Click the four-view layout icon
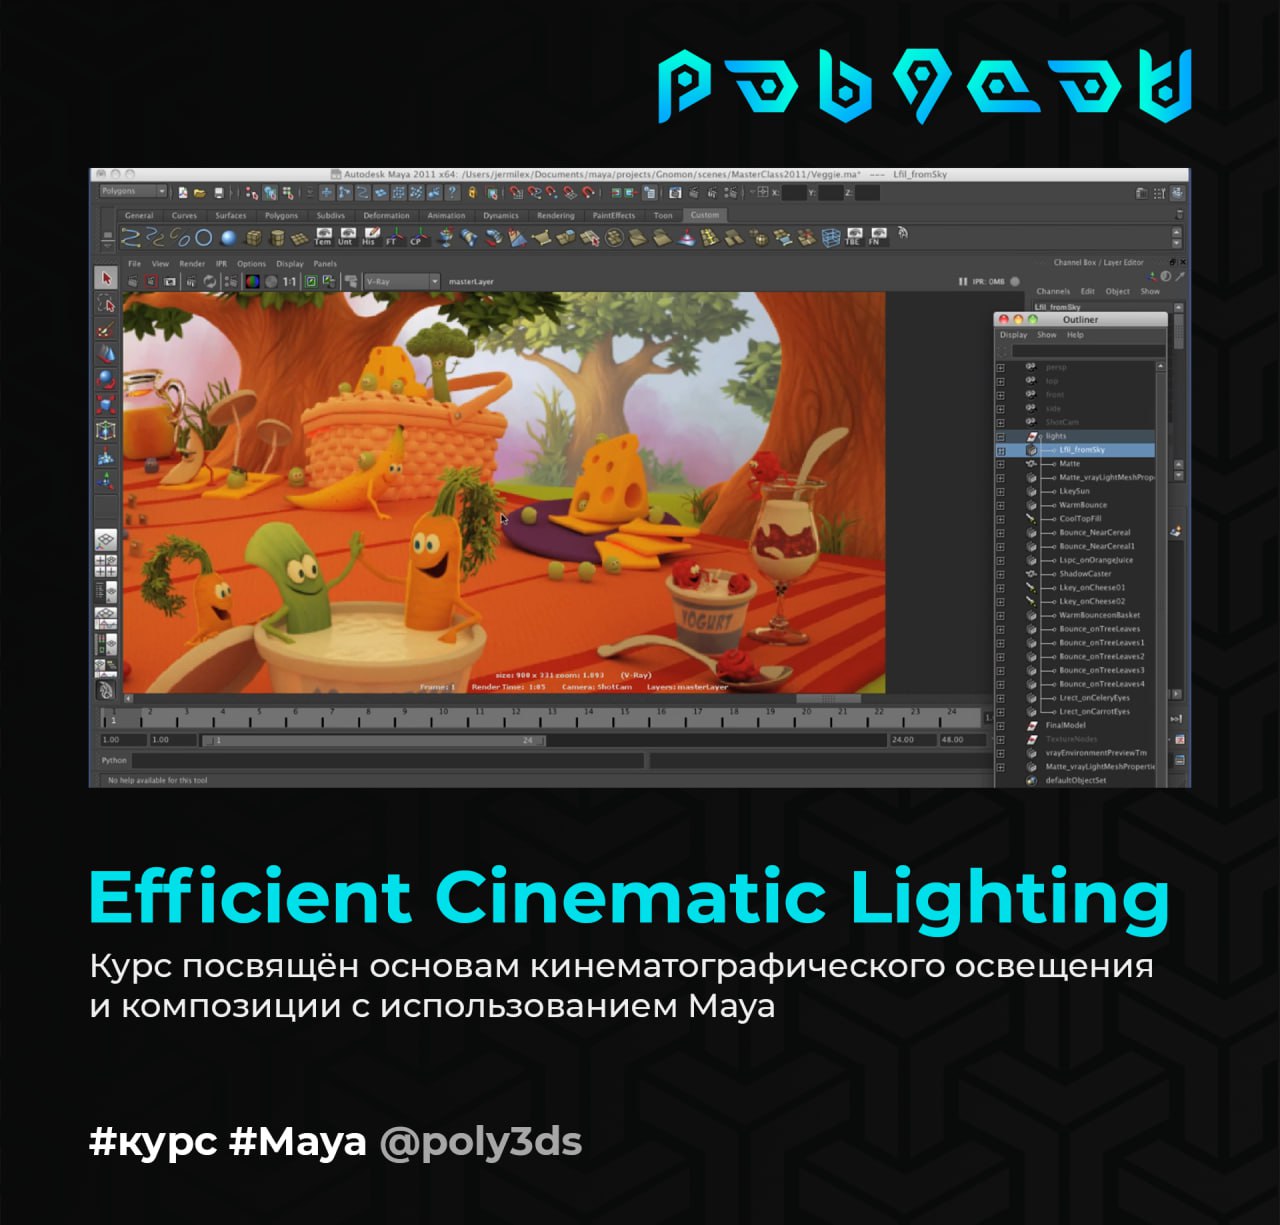Screen dimensions: 1280x1225 [106, 566]
